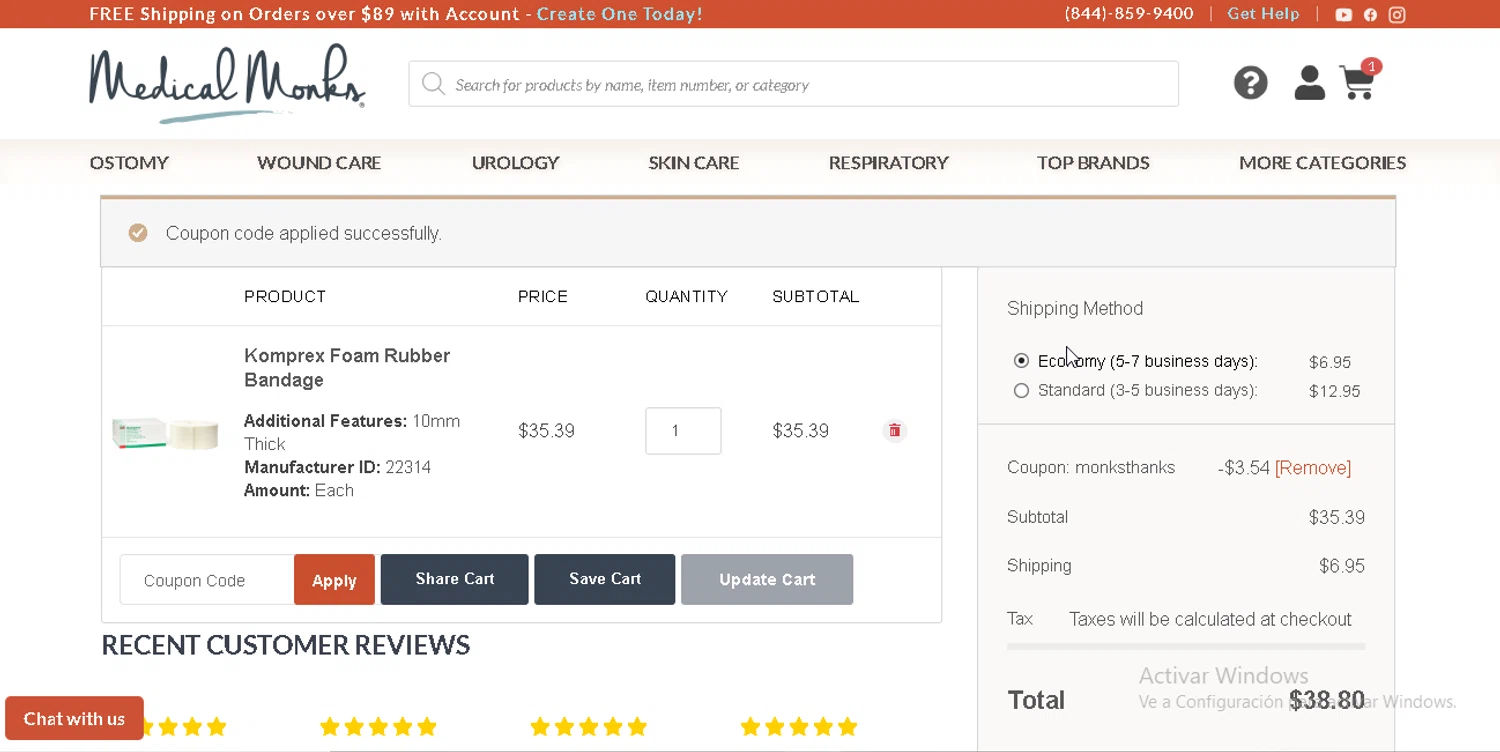
Task: Click the Medical Monks logo
Action: coord(227,84)
